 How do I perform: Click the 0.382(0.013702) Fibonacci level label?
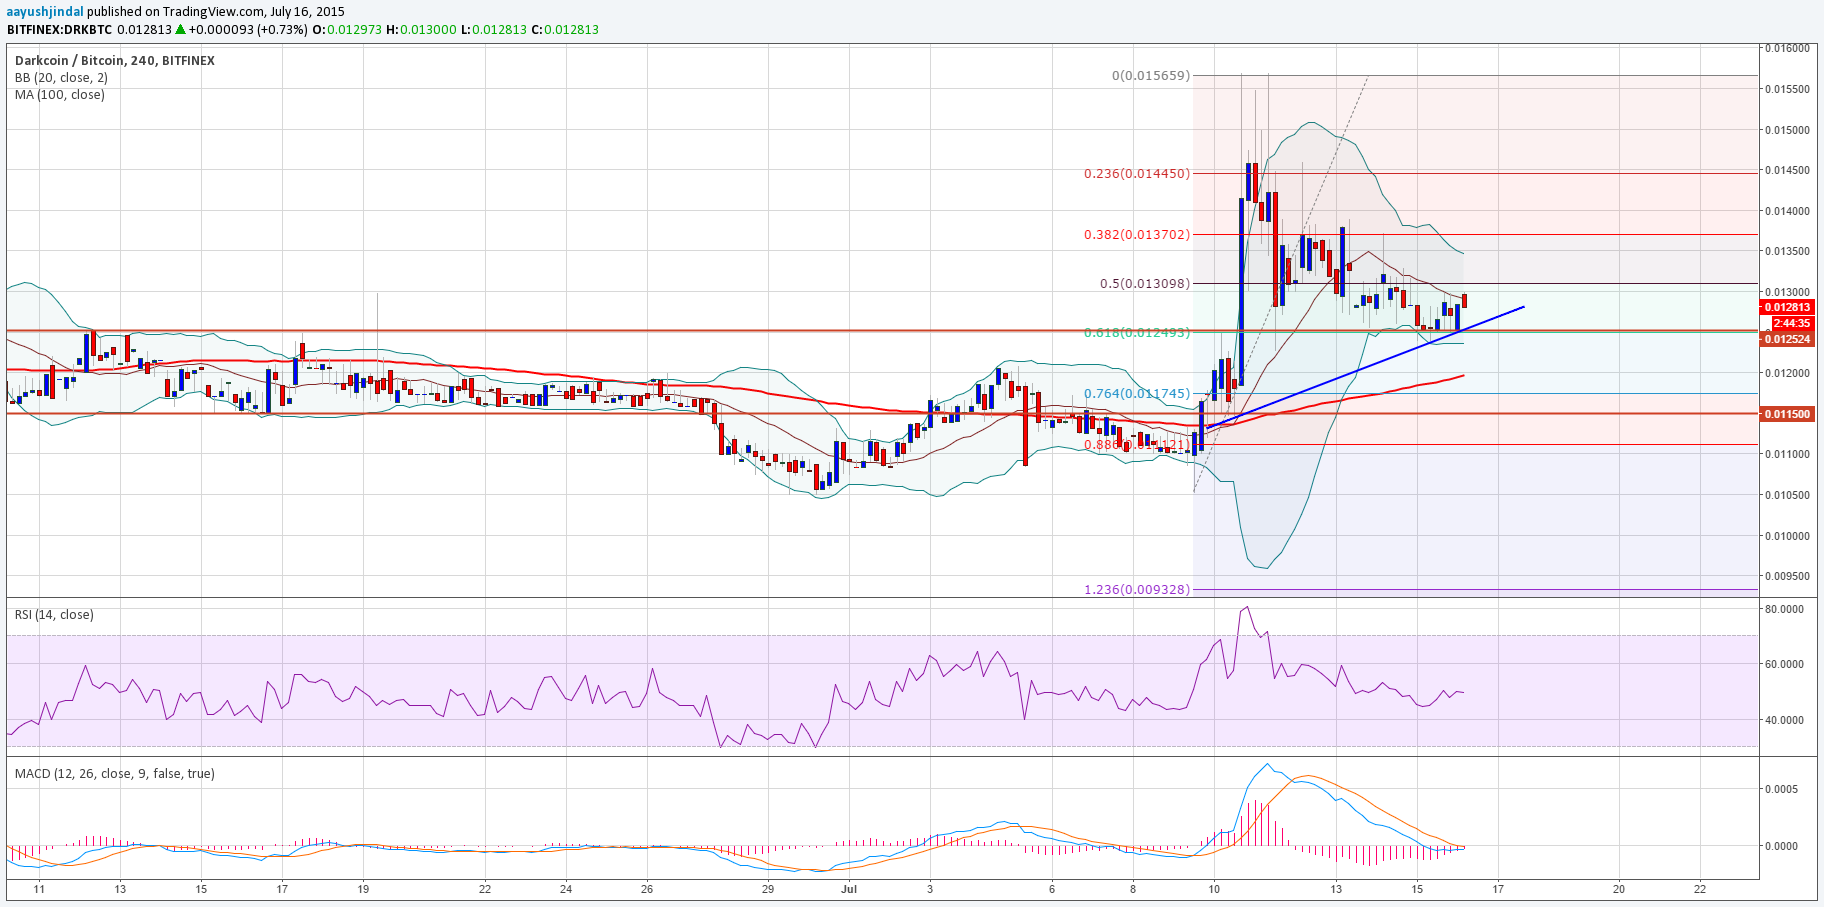point(1137,235)
